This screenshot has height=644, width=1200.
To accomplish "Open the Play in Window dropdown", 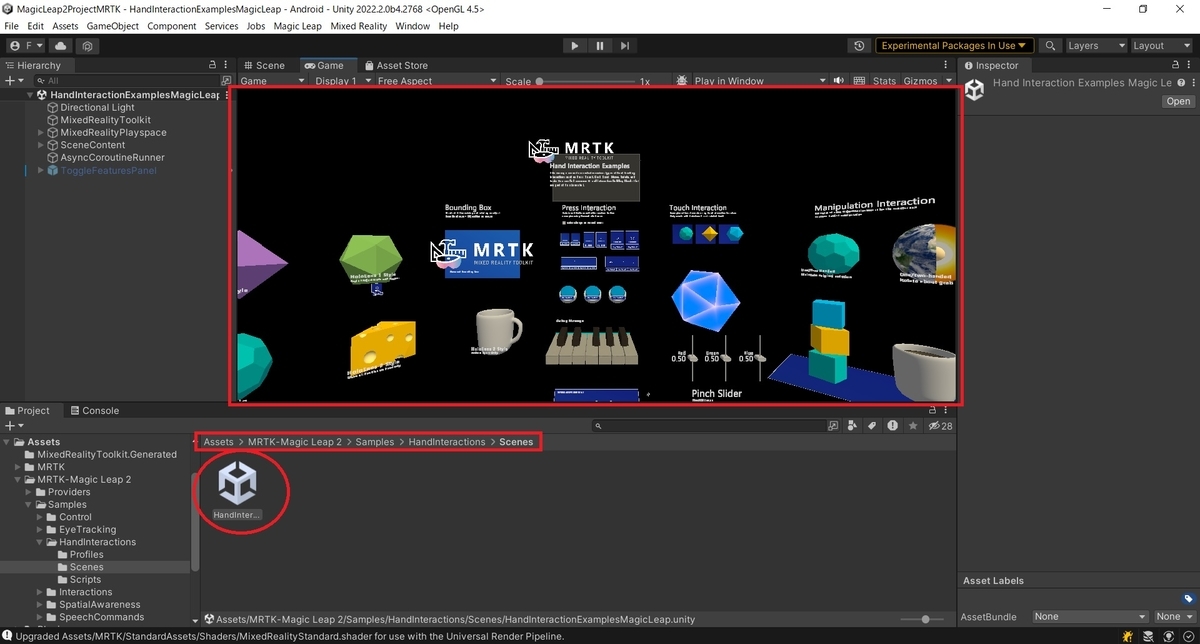I will pos(759,81).
